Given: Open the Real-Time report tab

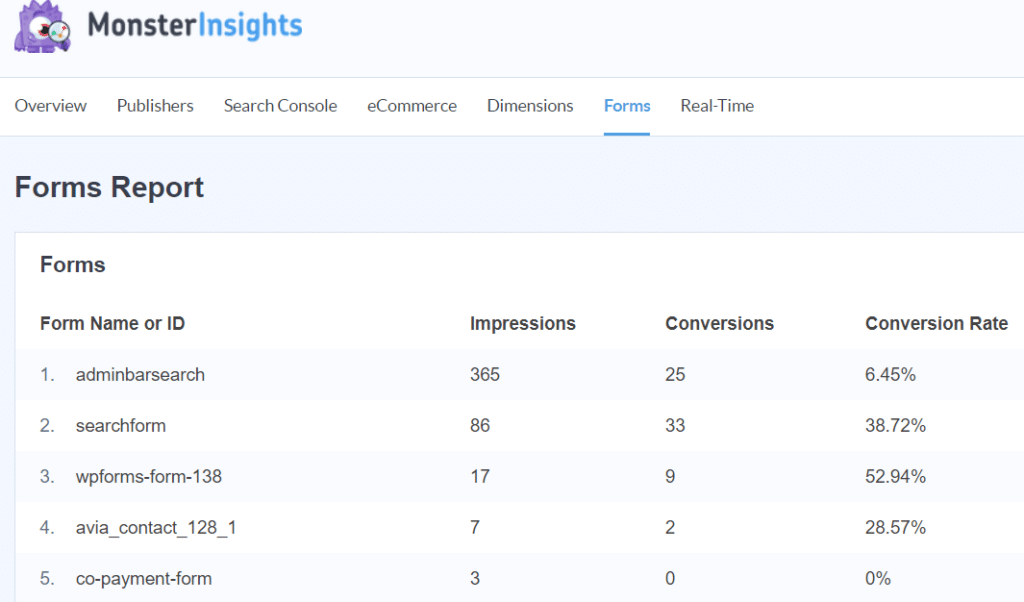Looking at the screenshot, I should 717,106.
